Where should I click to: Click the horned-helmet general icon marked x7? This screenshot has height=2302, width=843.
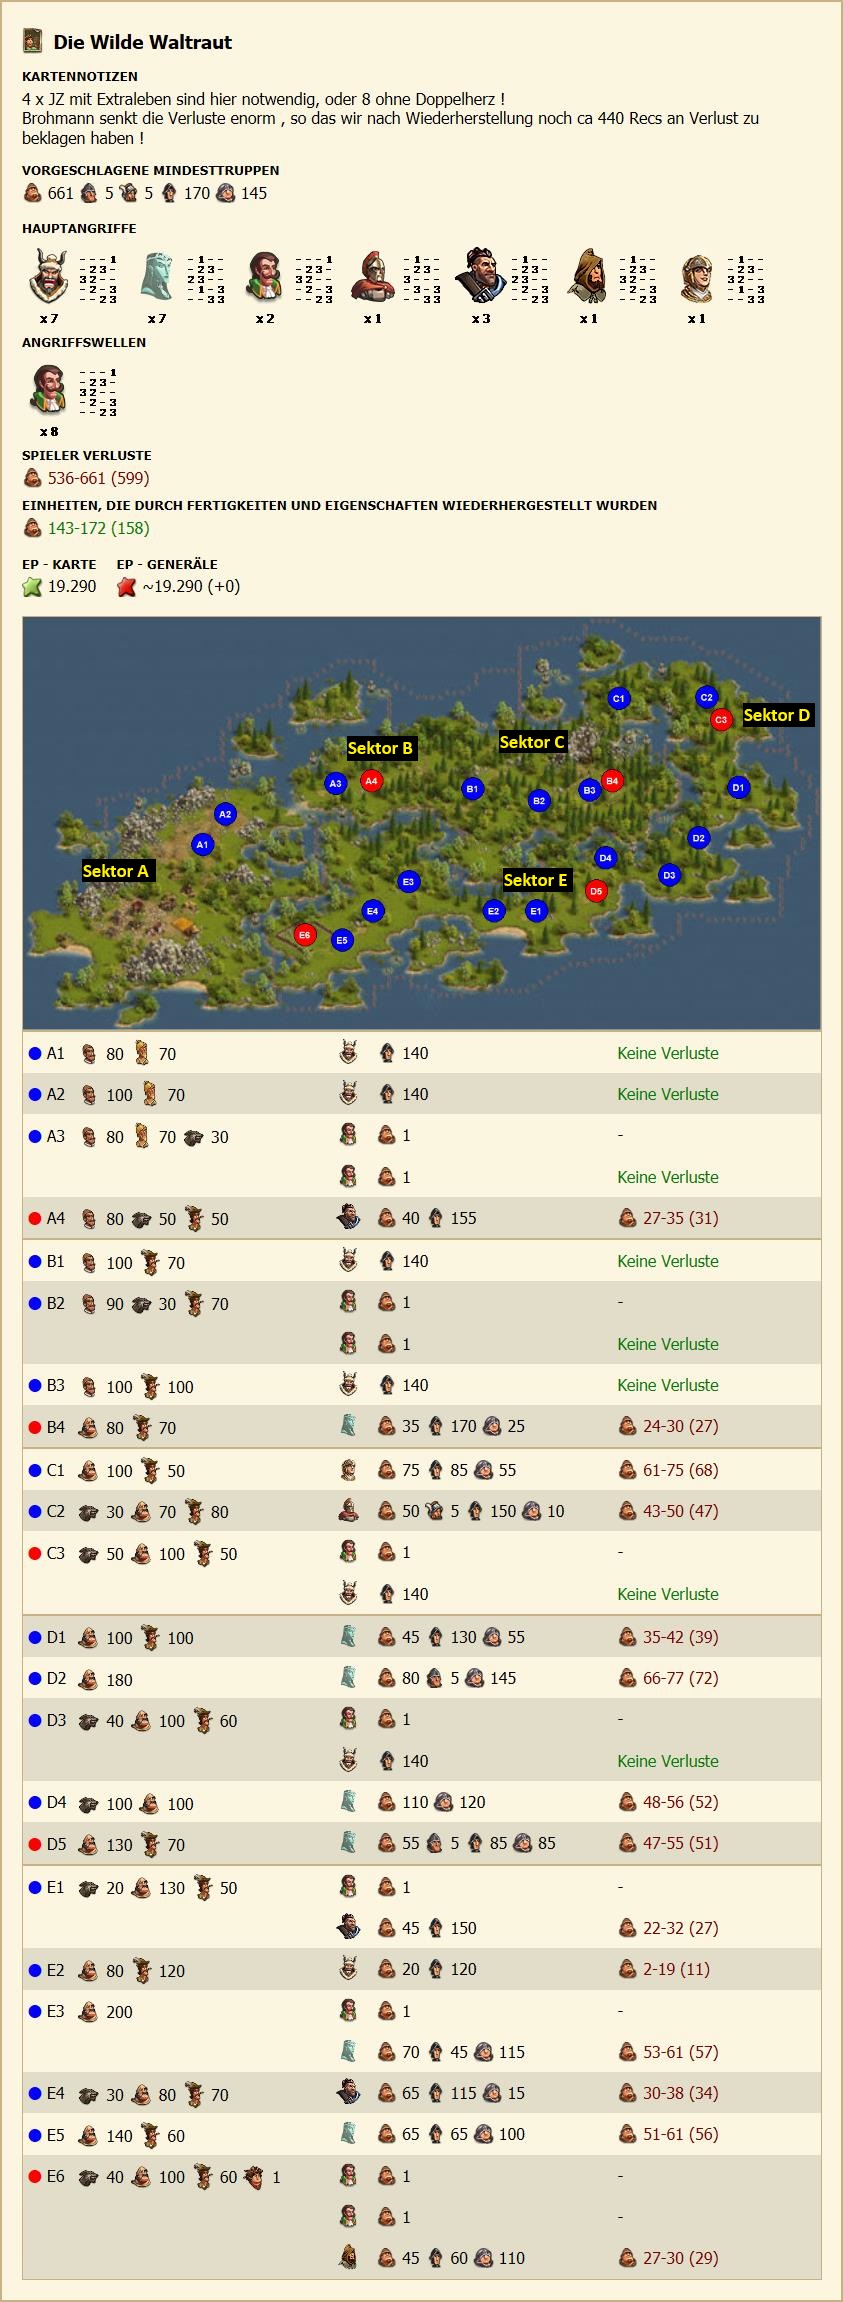48,278
